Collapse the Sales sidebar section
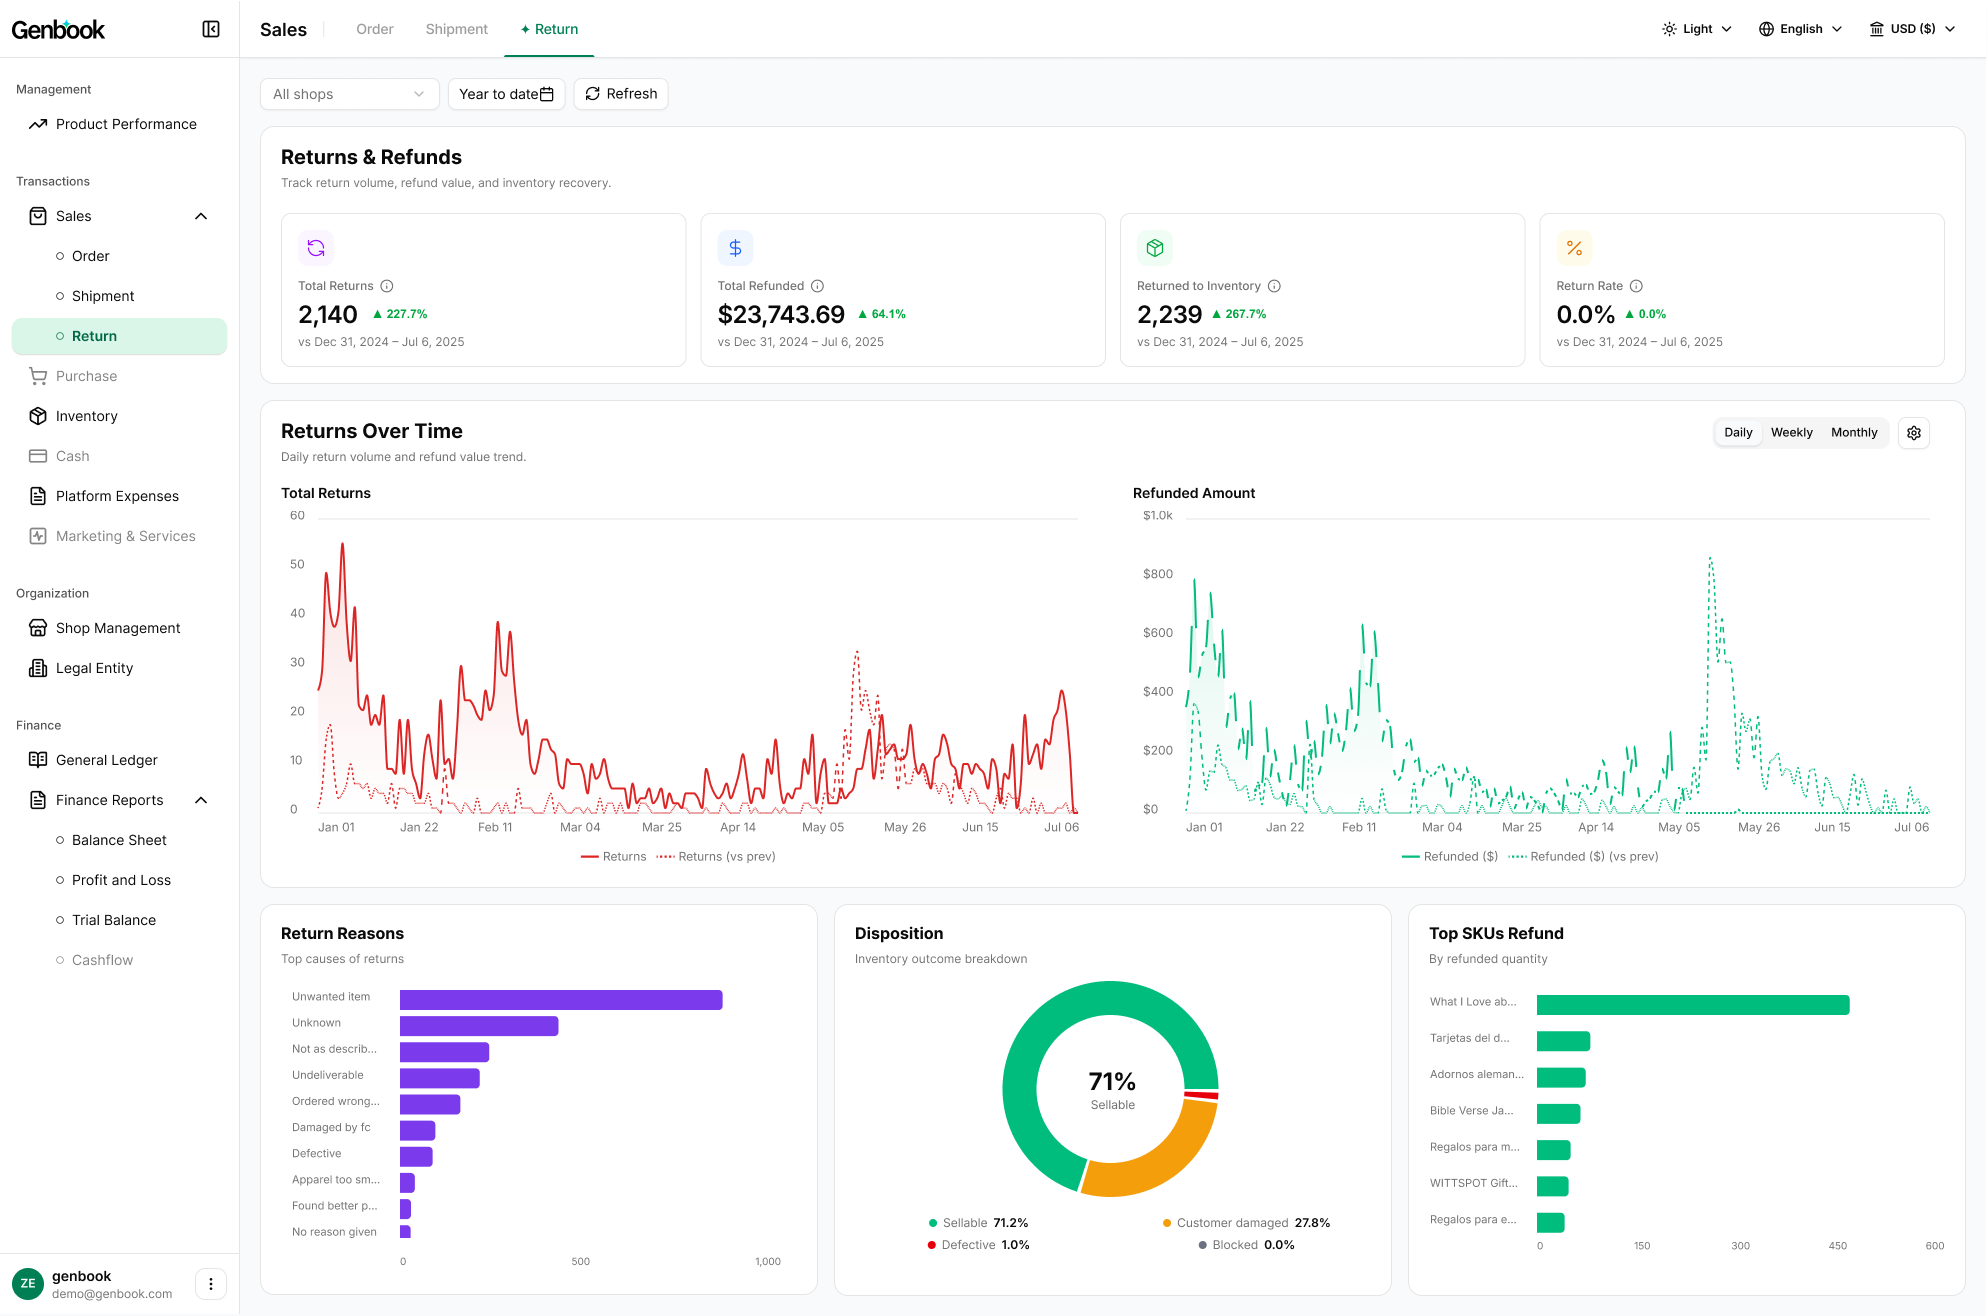Screen dimensions: 1988x1316 [201, 216]
